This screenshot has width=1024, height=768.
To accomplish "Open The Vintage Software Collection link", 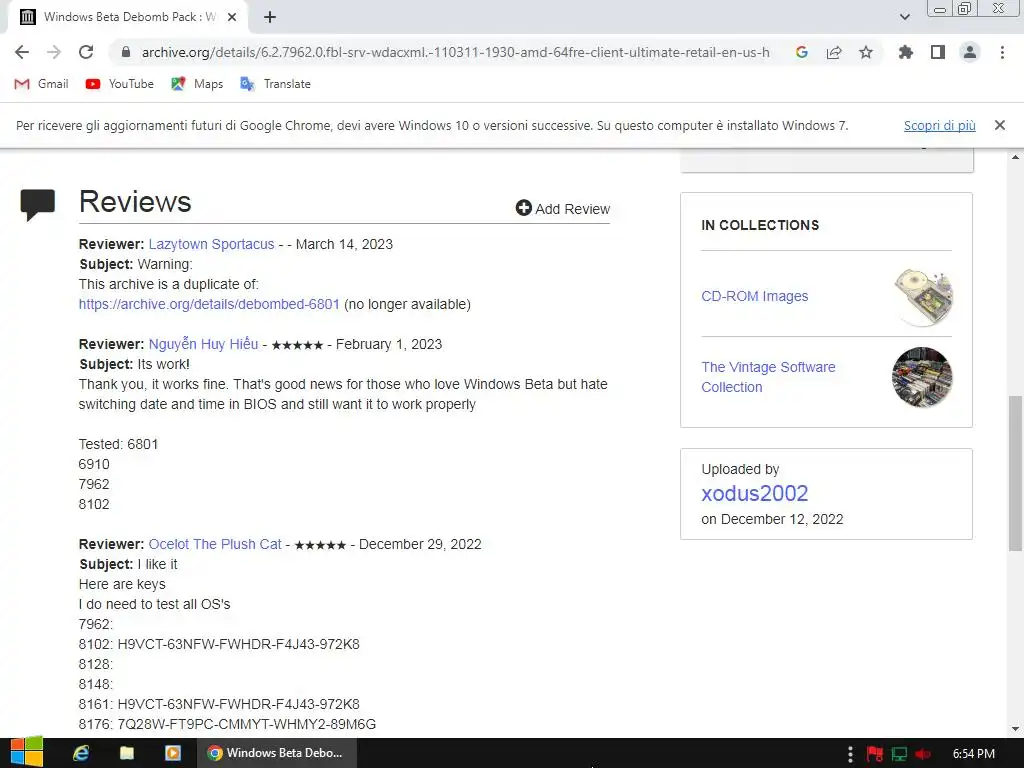I will [x=768, y=377].
